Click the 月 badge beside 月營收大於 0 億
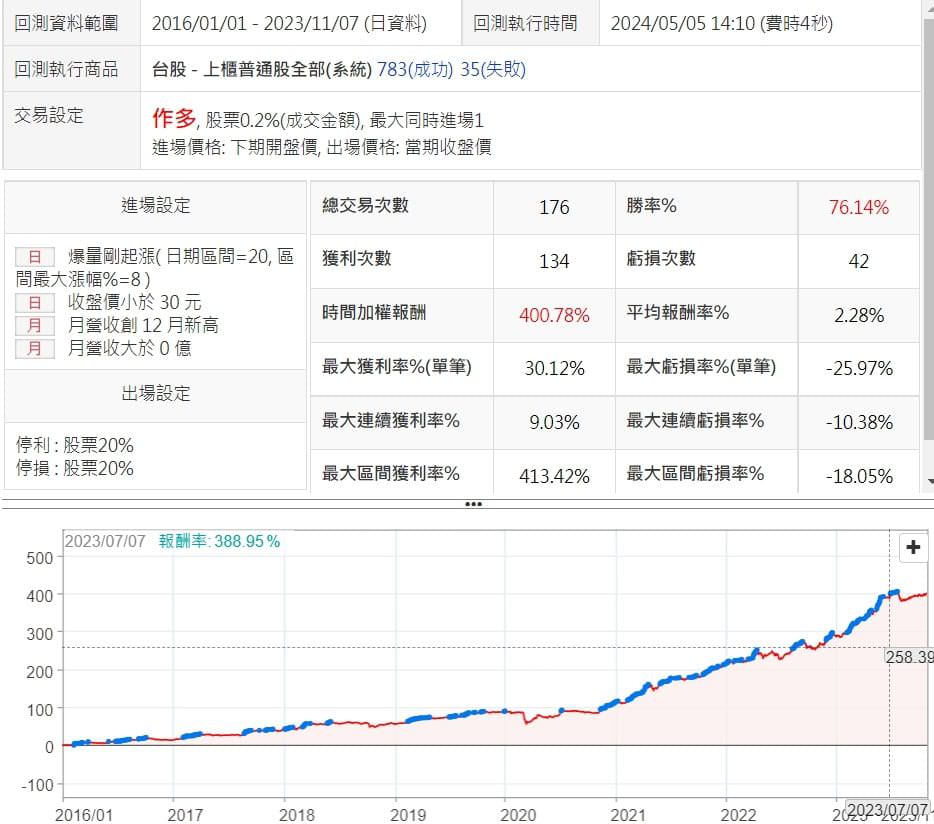This screenshot has width=934, height=824. [x=34, y=348]
